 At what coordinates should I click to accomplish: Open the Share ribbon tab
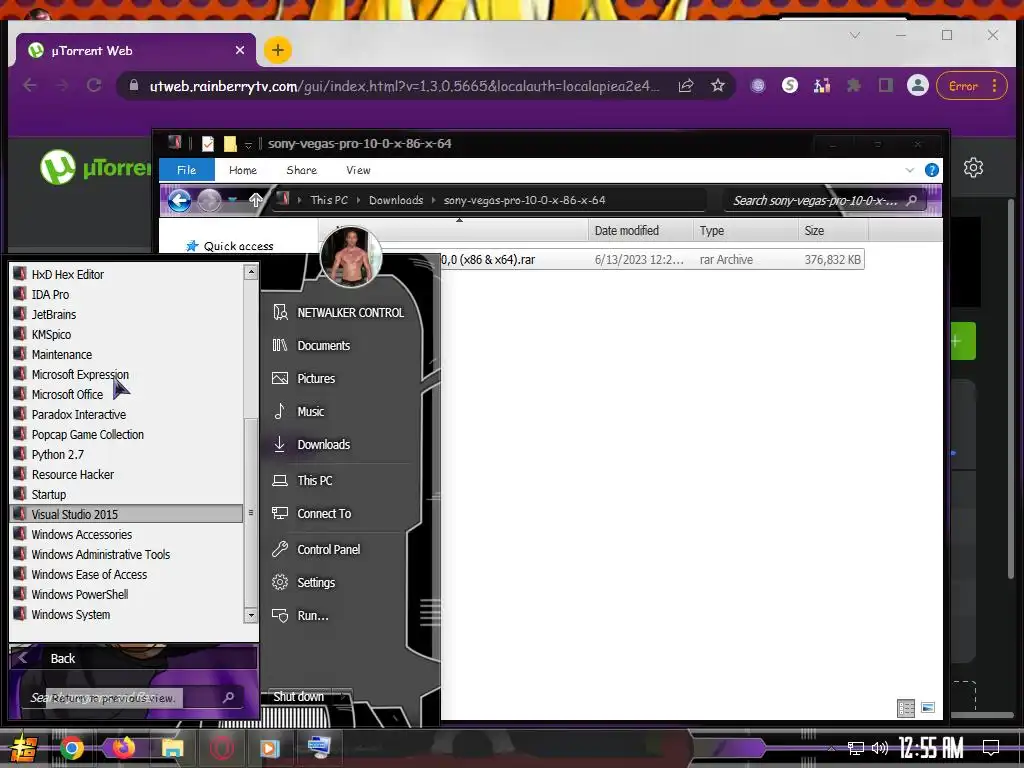302,170
